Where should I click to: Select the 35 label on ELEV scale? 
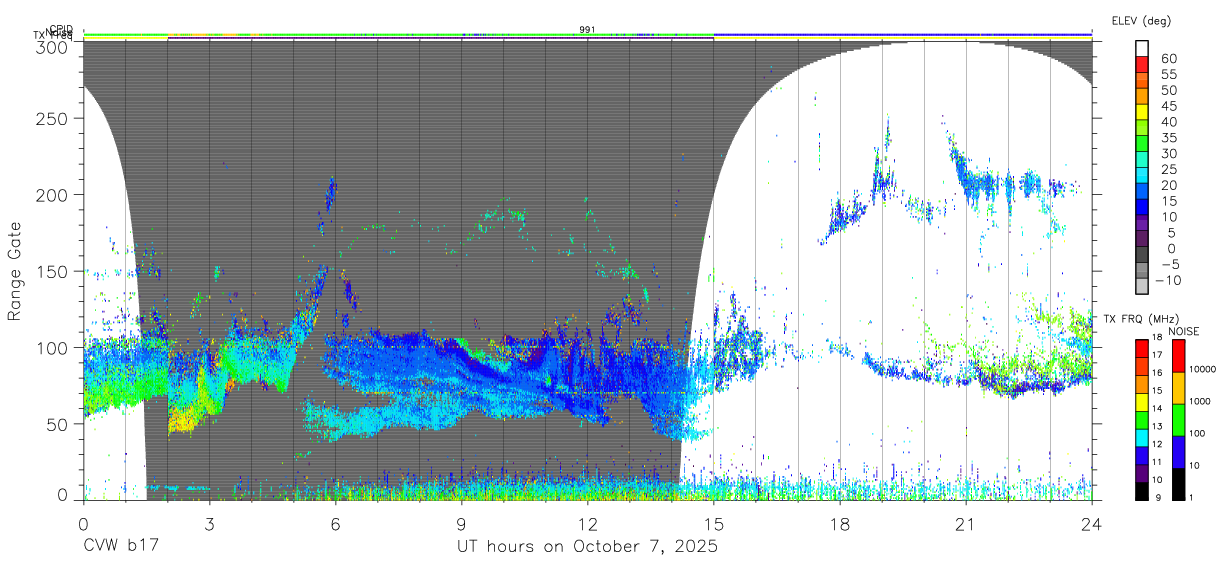(x=1167, y=137)
